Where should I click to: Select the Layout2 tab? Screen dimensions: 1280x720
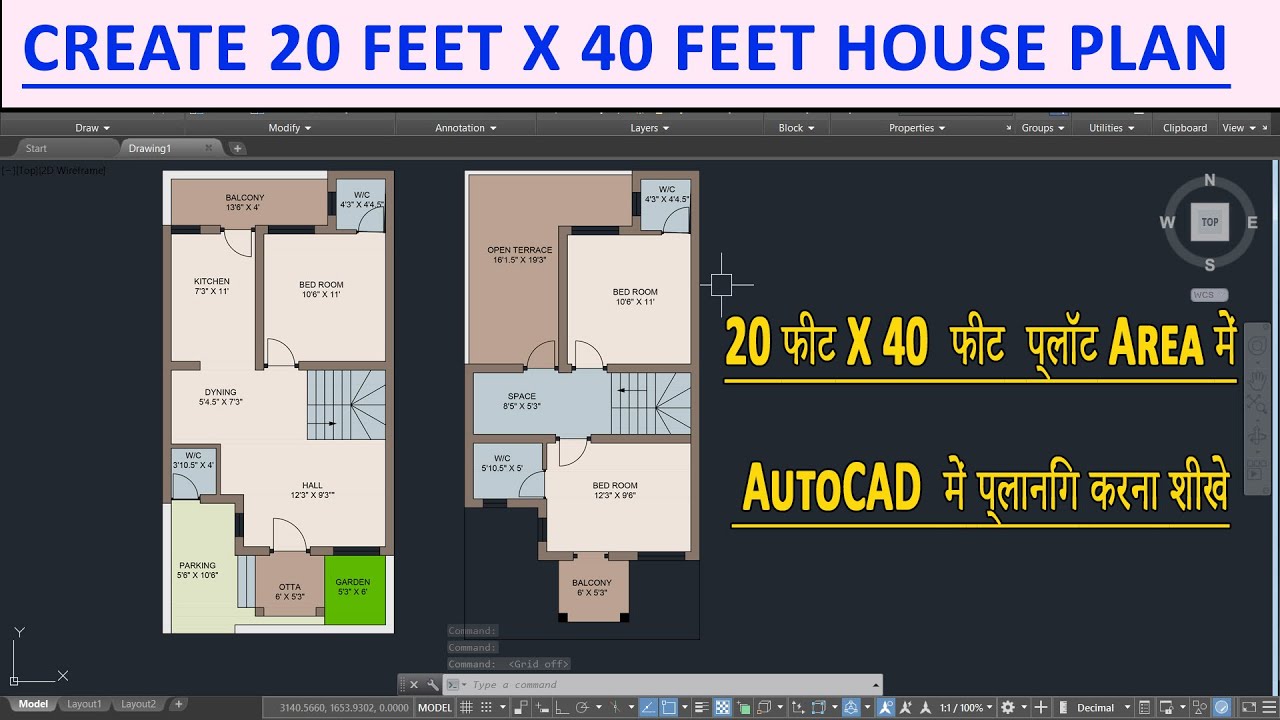pos(138,704)
